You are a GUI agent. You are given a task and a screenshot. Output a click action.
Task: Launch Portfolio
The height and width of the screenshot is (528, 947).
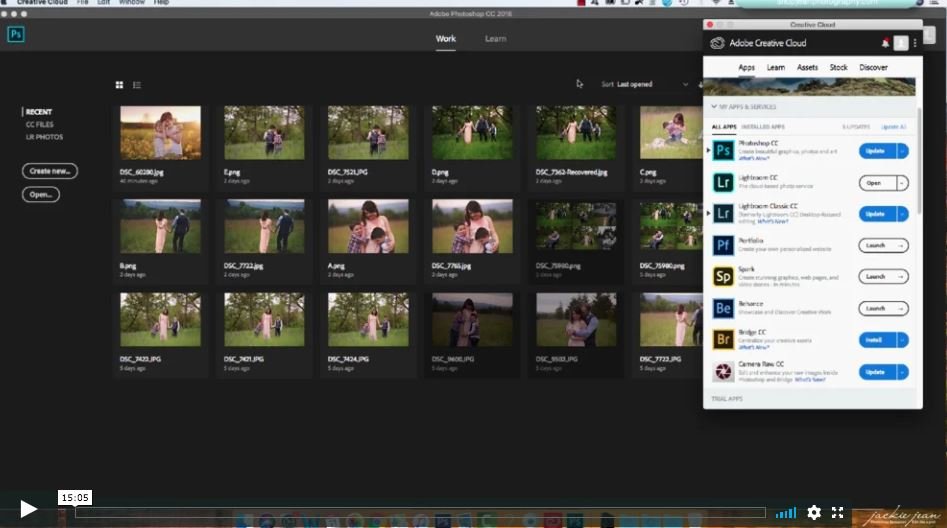(884, 245)
